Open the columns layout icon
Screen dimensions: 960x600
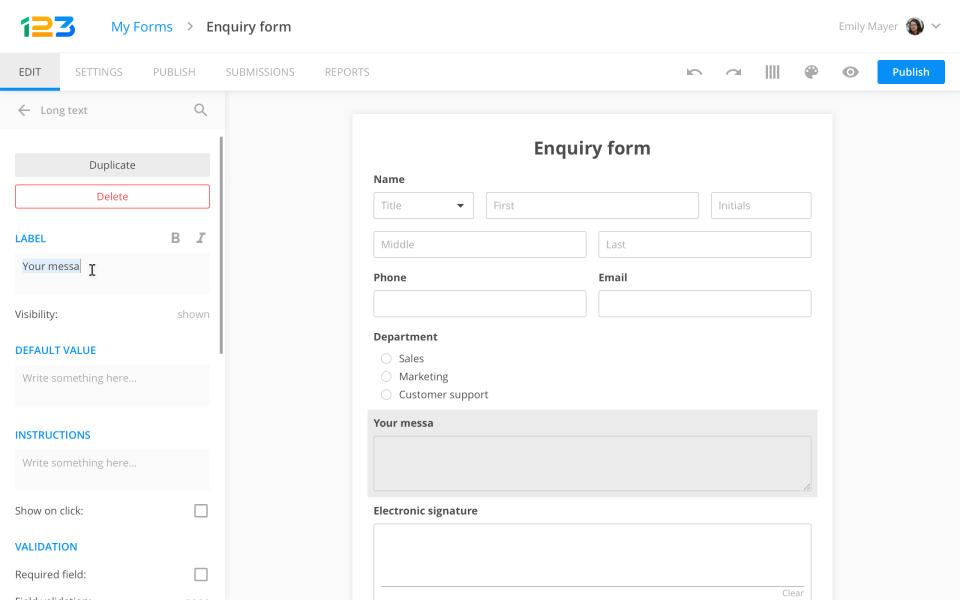click(772, 71)
